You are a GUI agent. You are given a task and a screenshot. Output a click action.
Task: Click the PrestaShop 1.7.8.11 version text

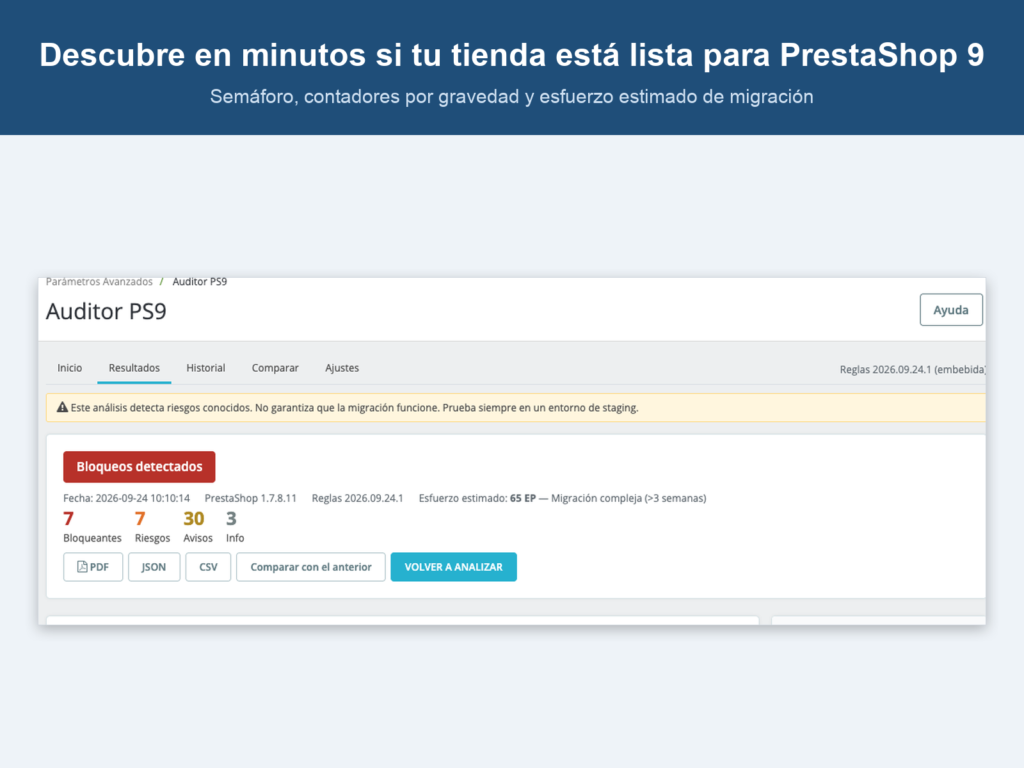click(251, 498)
